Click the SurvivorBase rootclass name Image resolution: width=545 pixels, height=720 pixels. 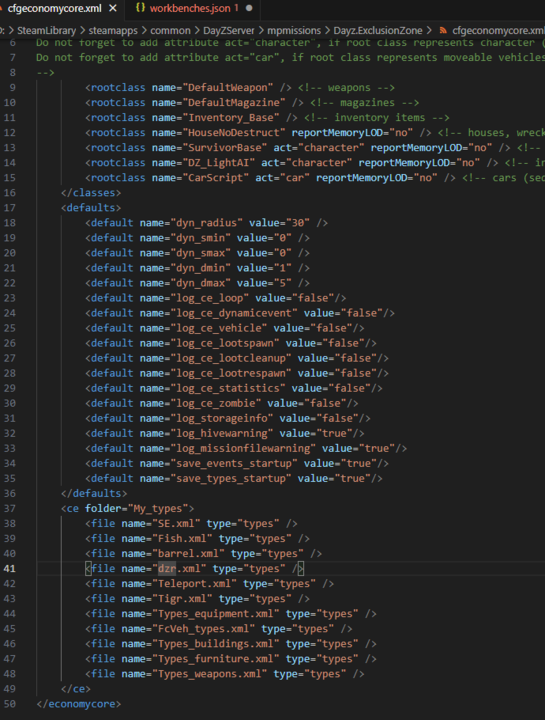(225, 148)
